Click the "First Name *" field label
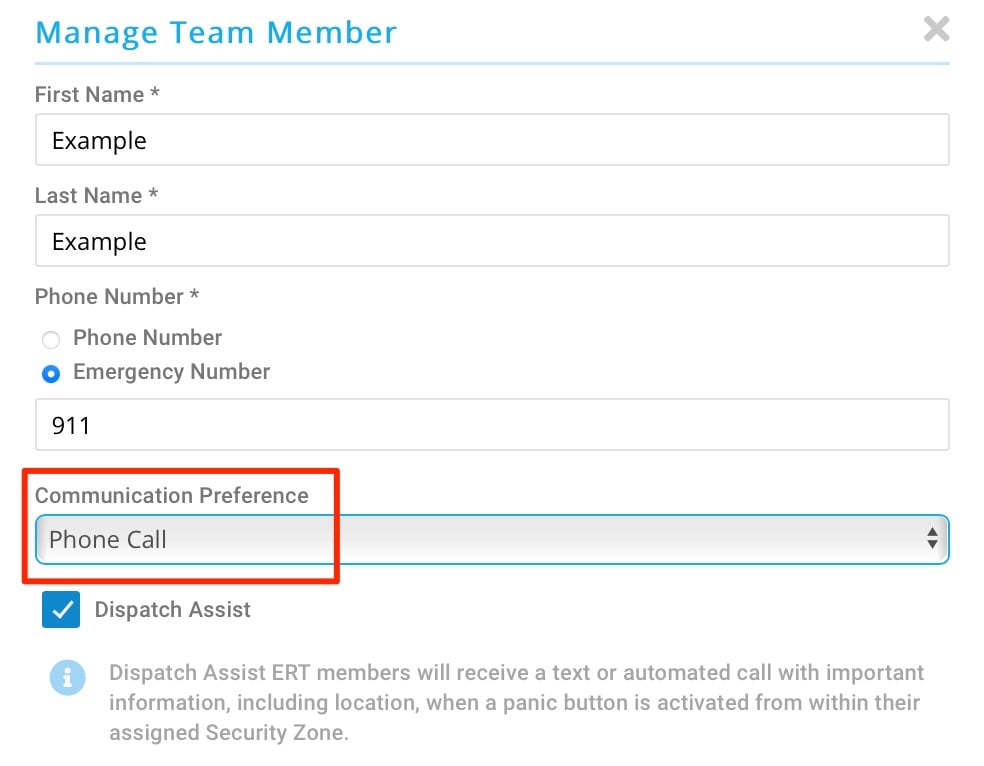This screenshot has width=984, height=766. pyautogui.click(x=97, y=95)
